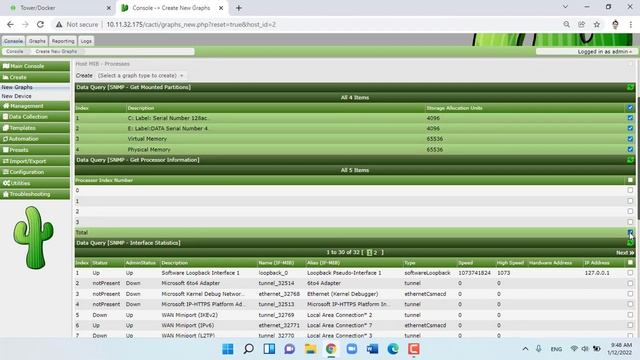Screen dimensions: 640x360
Task: Check the processor 1 row checkbox
Action: [630, 201]
